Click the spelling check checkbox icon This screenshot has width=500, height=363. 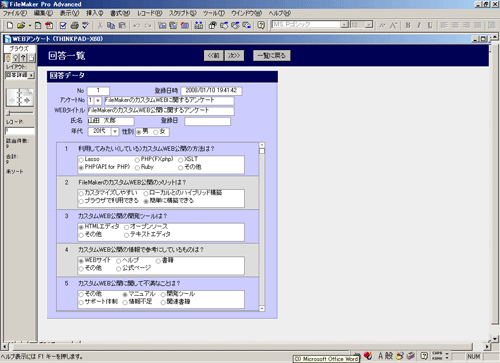[x=63, y=25]
